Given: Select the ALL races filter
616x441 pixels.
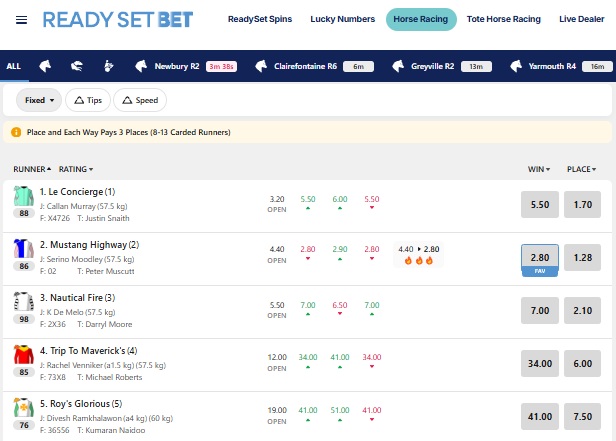Looking at the screenshot, I should coord(13,66).
